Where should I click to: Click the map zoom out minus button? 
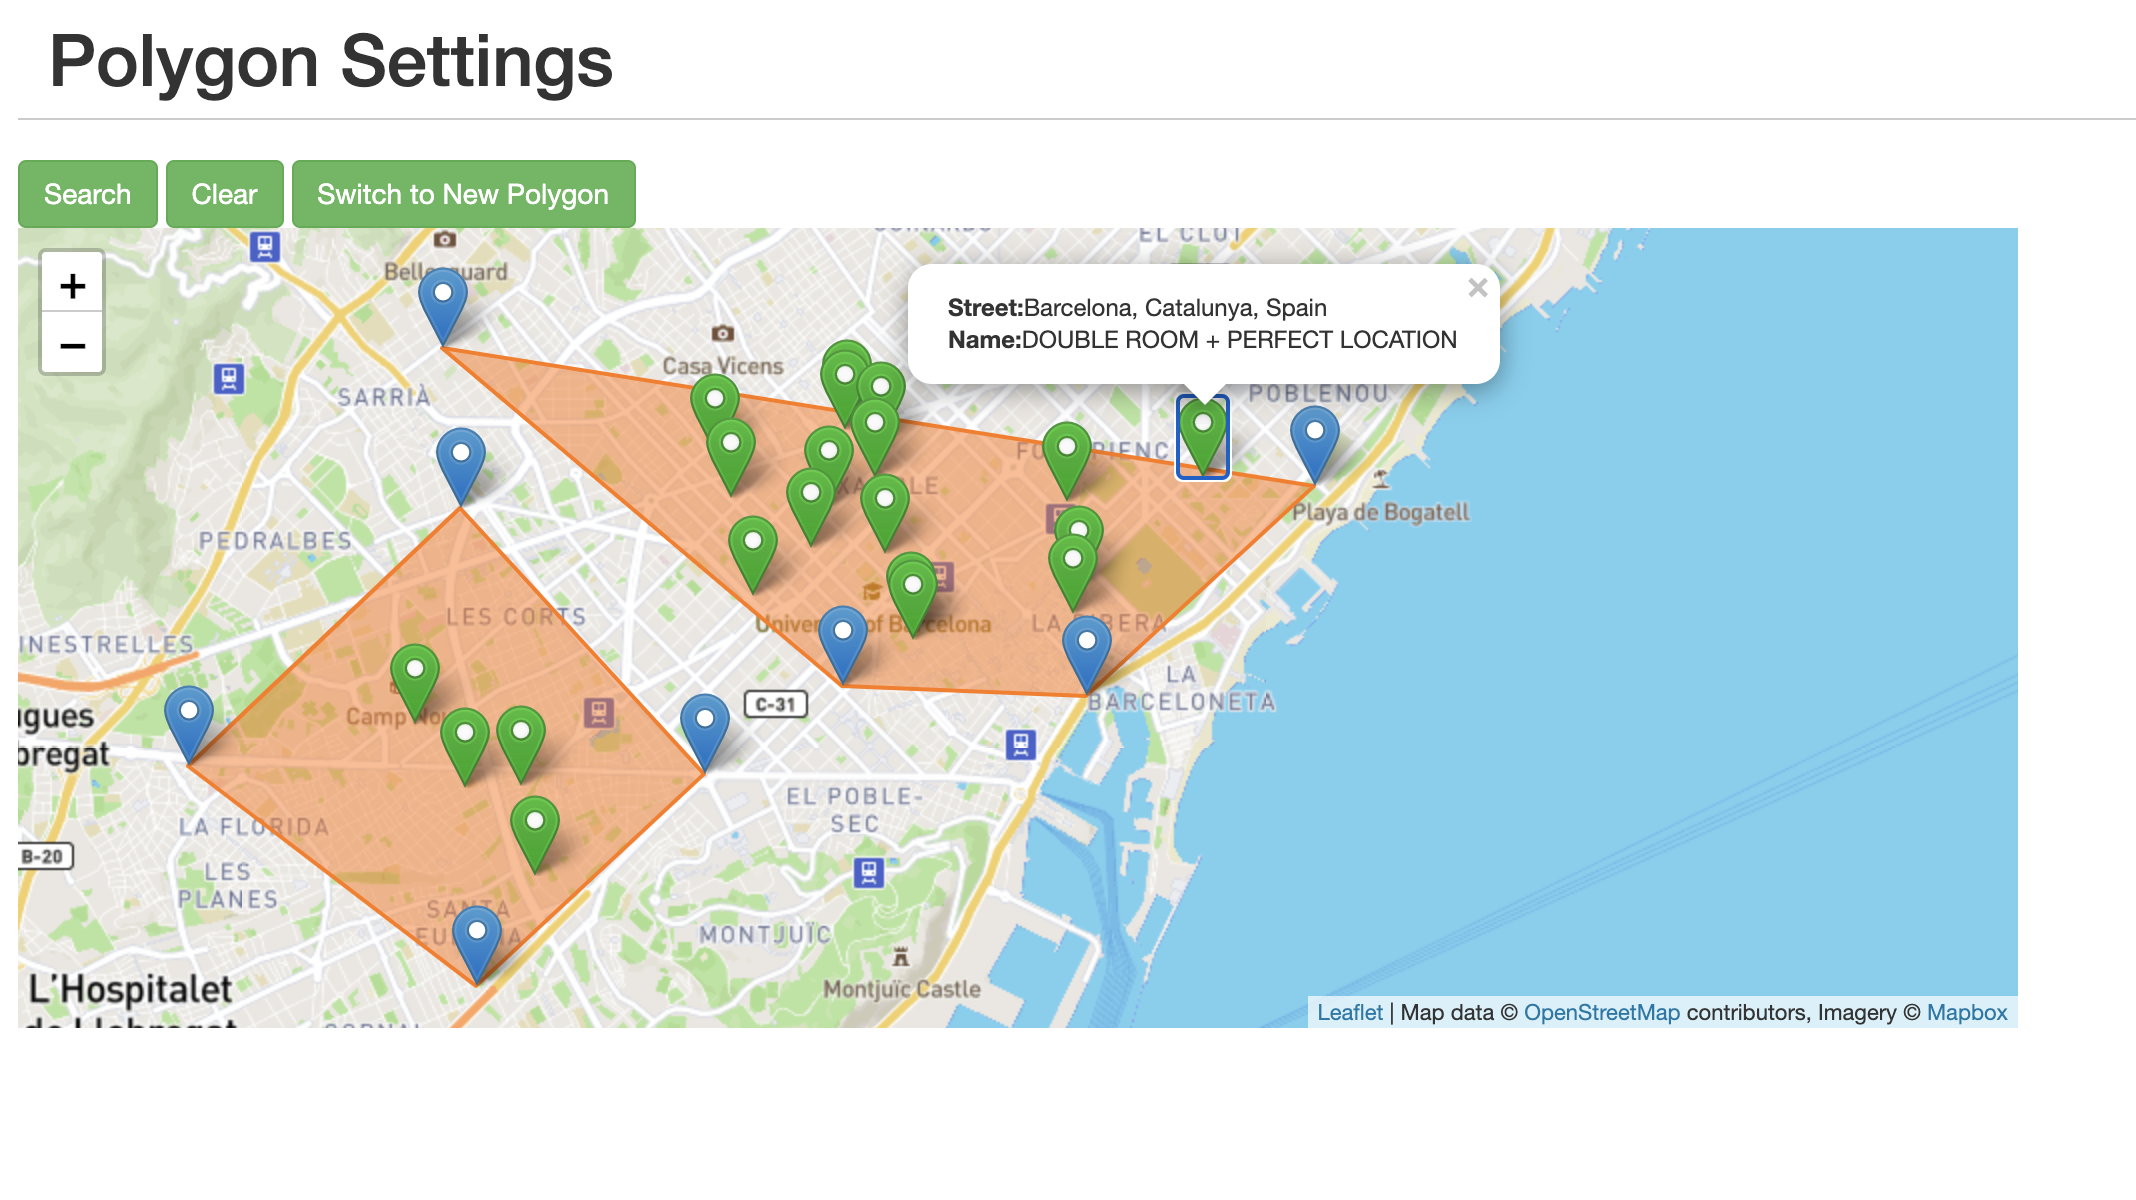coord(72,346)
